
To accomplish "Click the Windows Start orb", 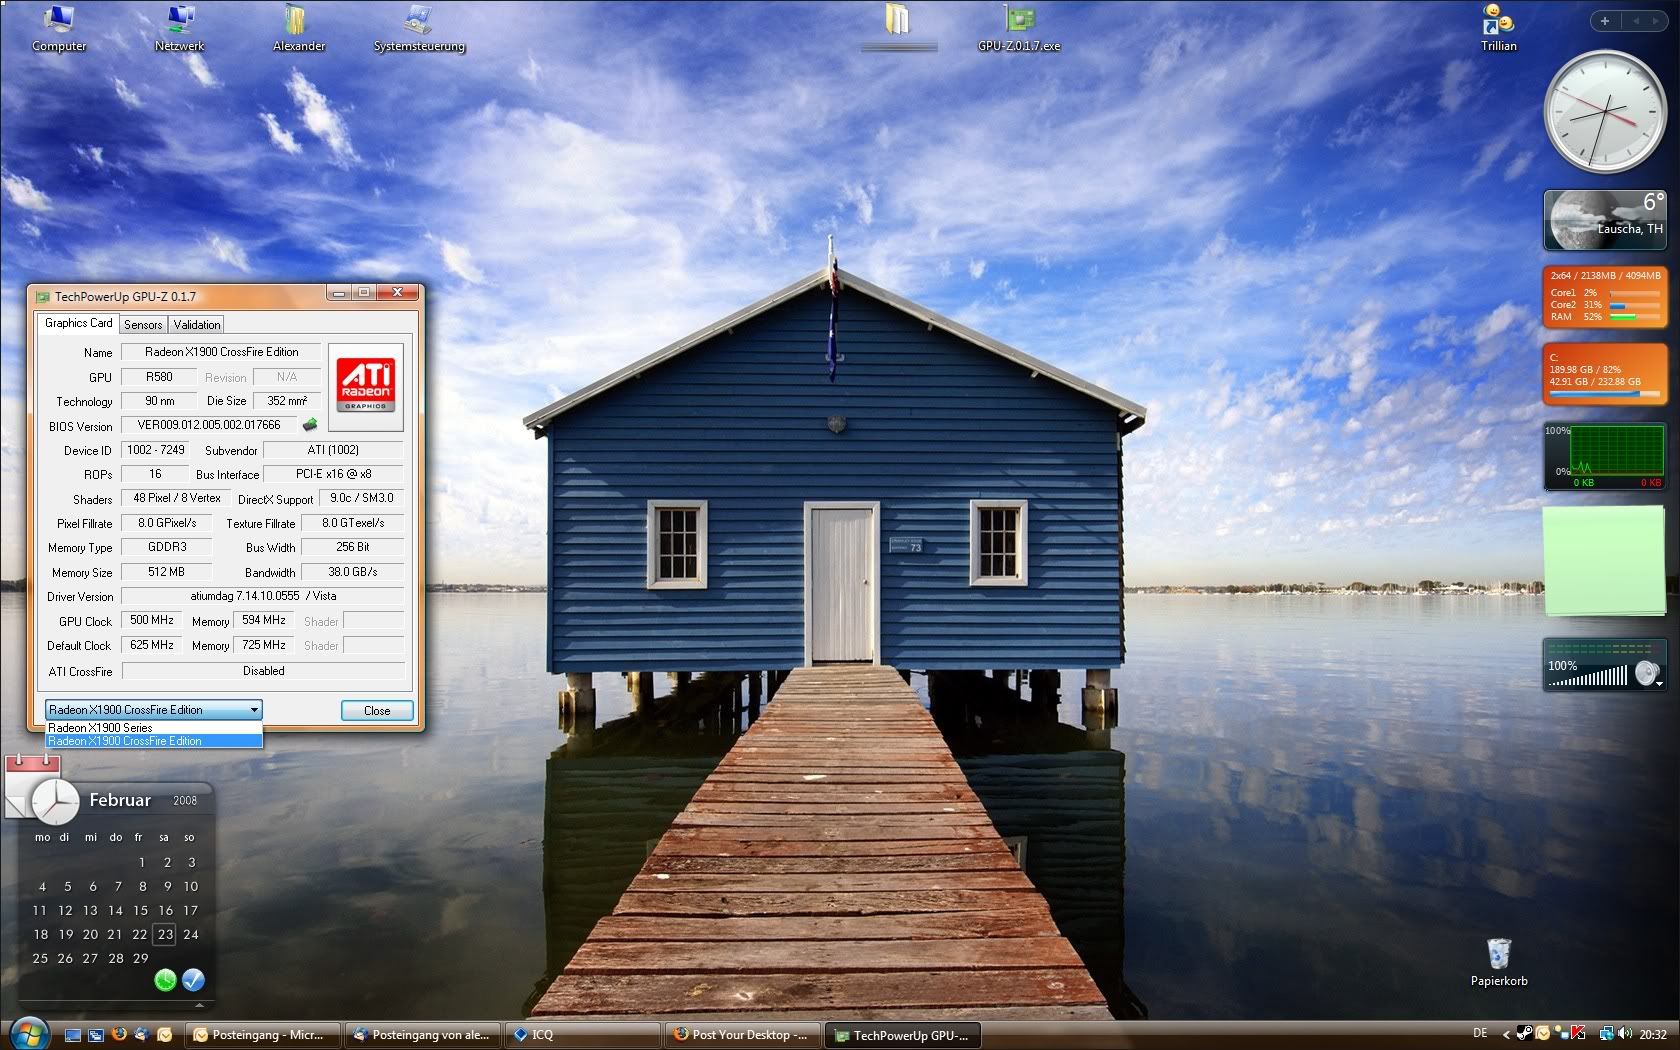I will tap(27, 1032).
